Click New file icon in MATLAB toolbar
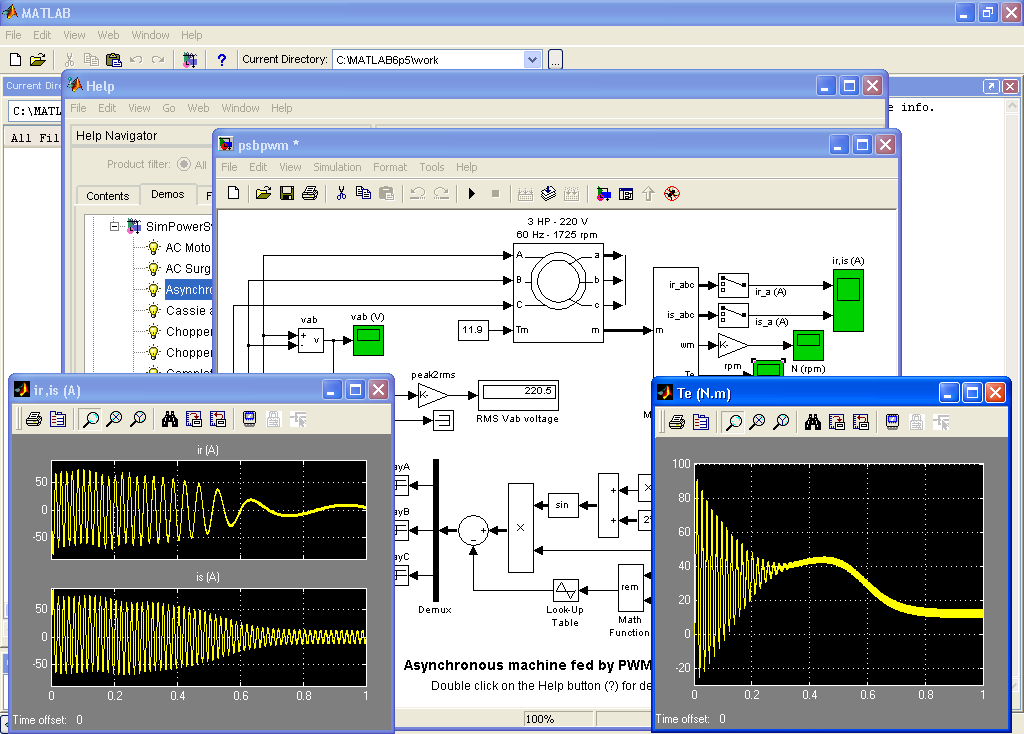Image resolution: width=1024 pixels, height=734 pixels. pos(15,60)
